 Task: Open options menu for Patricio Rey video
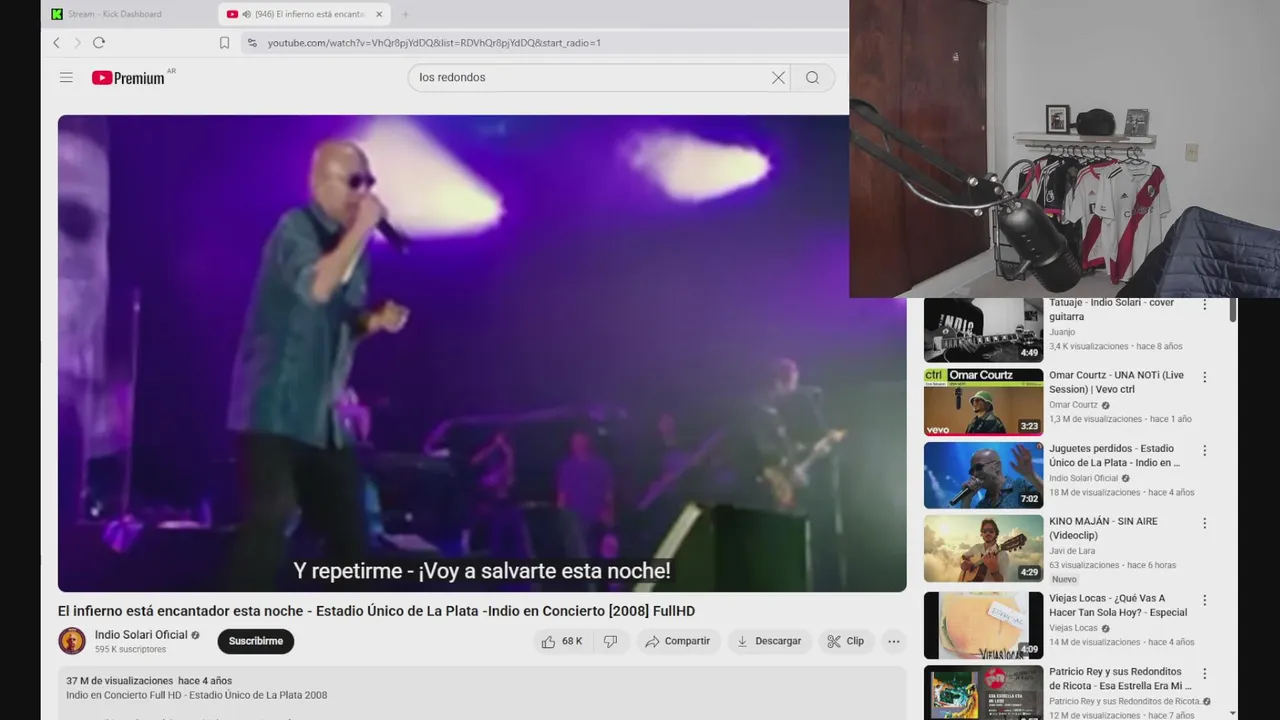pos(1204,673)
